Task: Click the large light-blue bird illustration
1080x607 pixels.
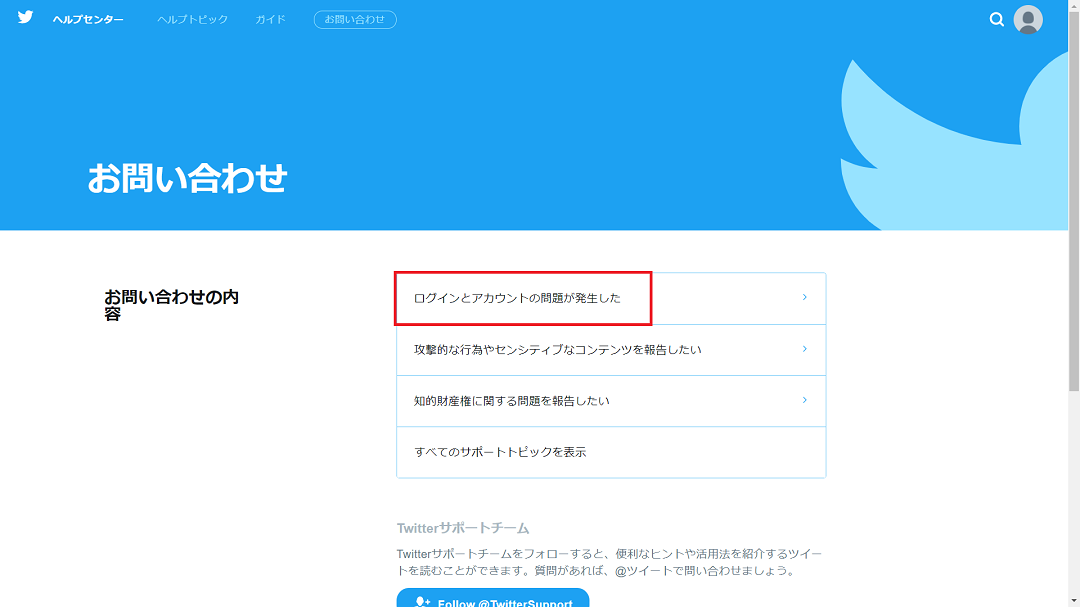Action: (950, 140)
